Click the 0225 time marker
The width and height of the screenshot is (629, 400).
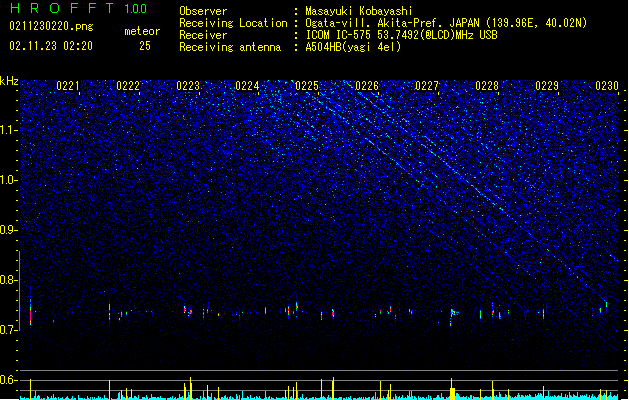coord(307,85)
